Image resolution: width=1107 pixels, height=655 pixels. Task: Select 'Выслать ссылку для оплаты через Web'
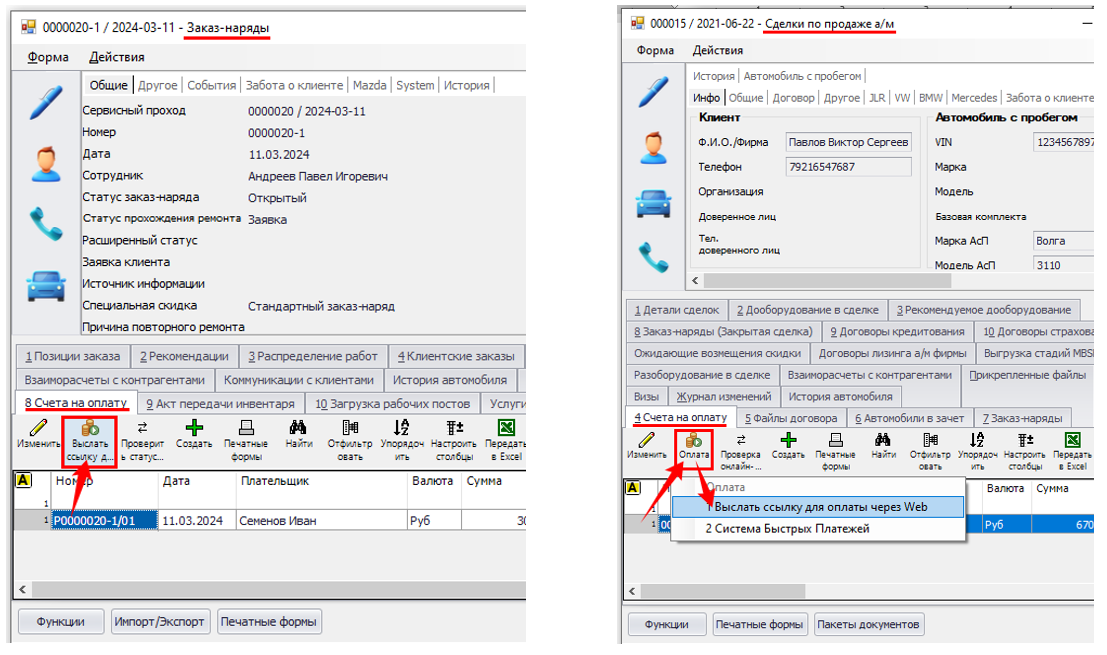point(817,507)
